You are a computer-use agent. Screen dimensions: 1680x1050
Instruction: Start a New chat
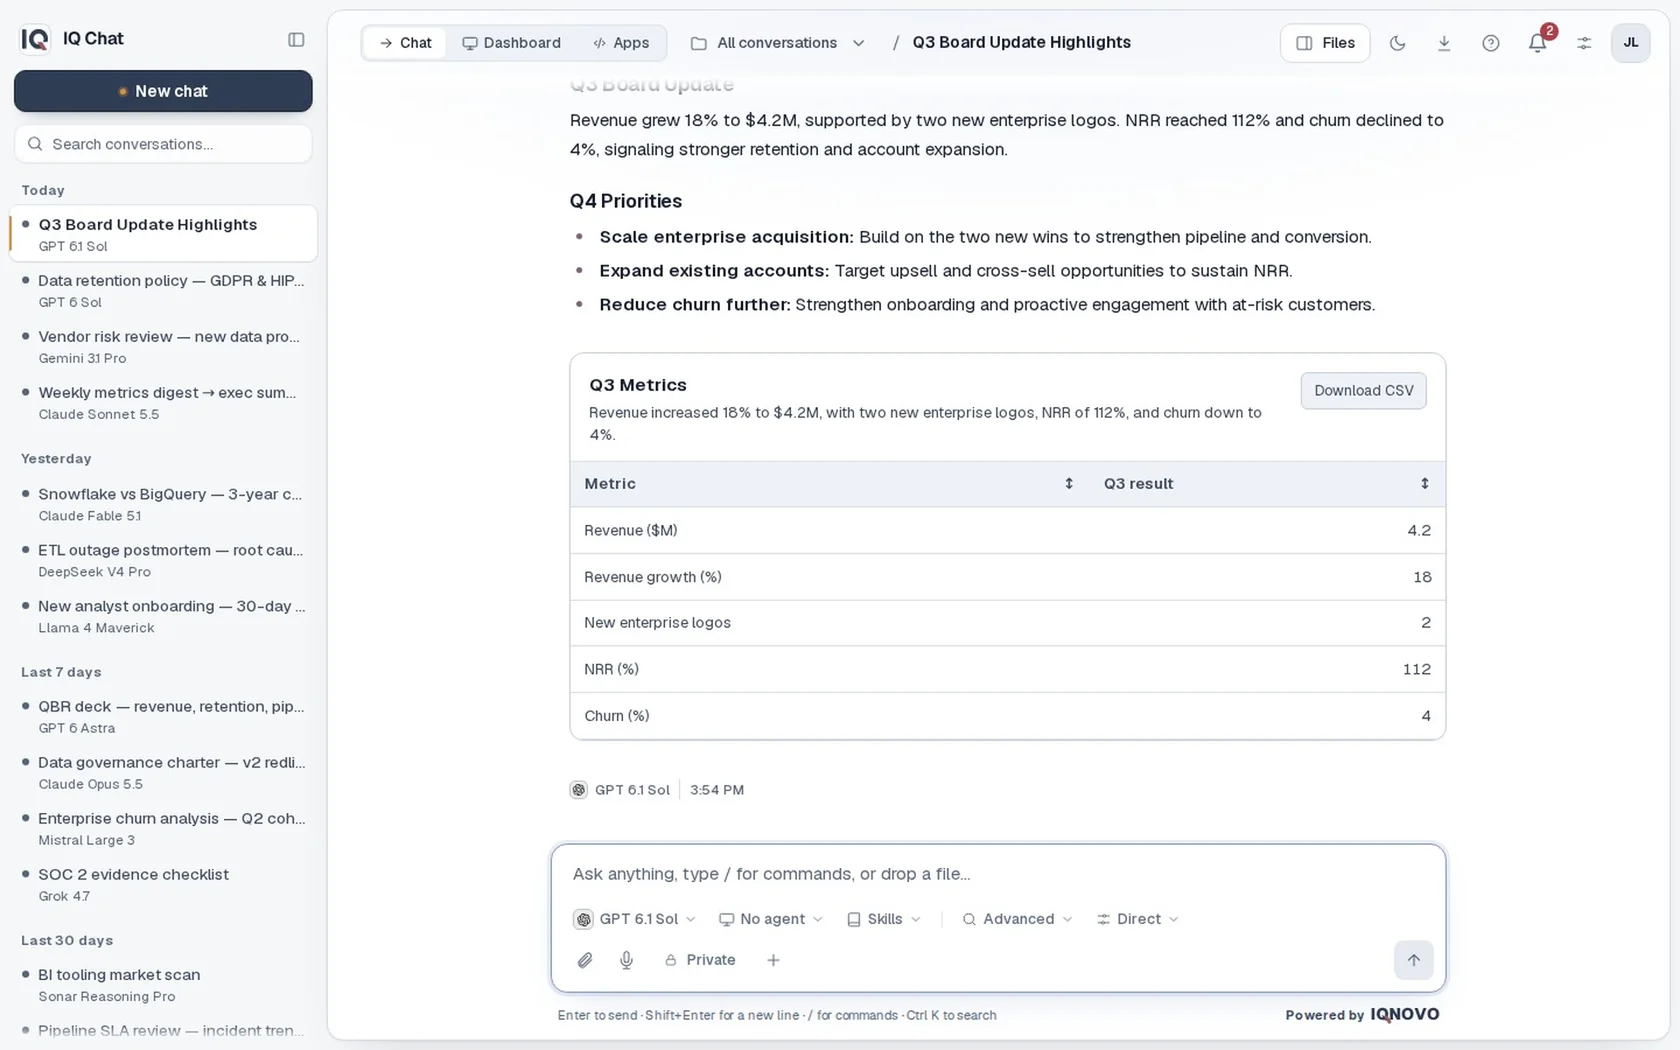pyautogui.click(x=163, y=91)
